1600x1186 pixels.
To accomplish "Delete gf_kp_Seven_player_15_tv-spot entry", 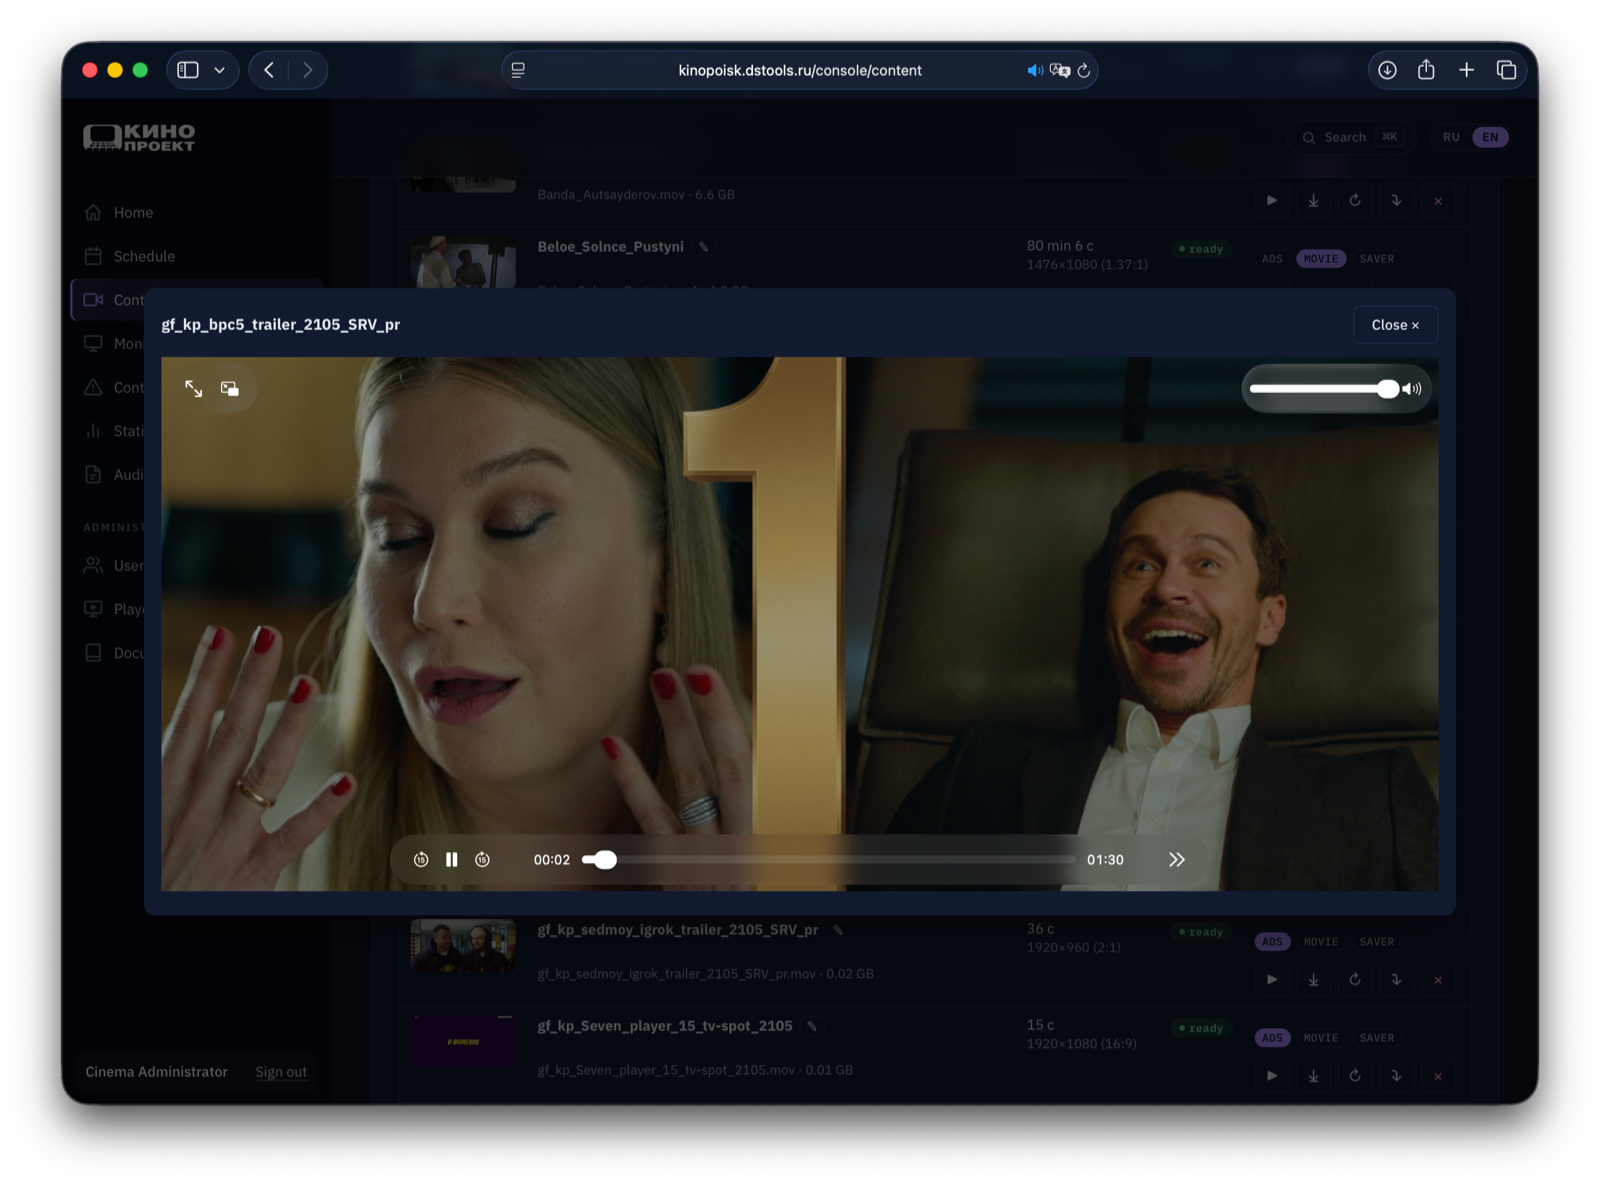I will pyautogui.click(x=1438, y=1076).
